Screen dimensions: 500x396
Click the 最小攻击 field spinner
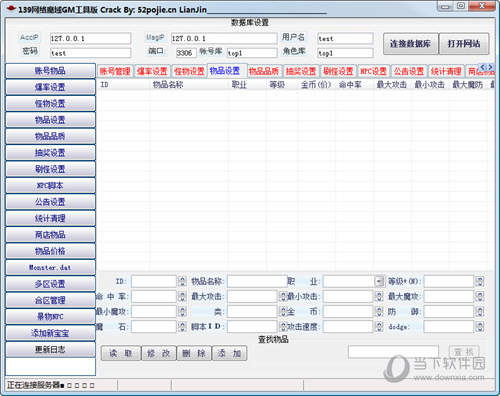[x=379, y=296]
